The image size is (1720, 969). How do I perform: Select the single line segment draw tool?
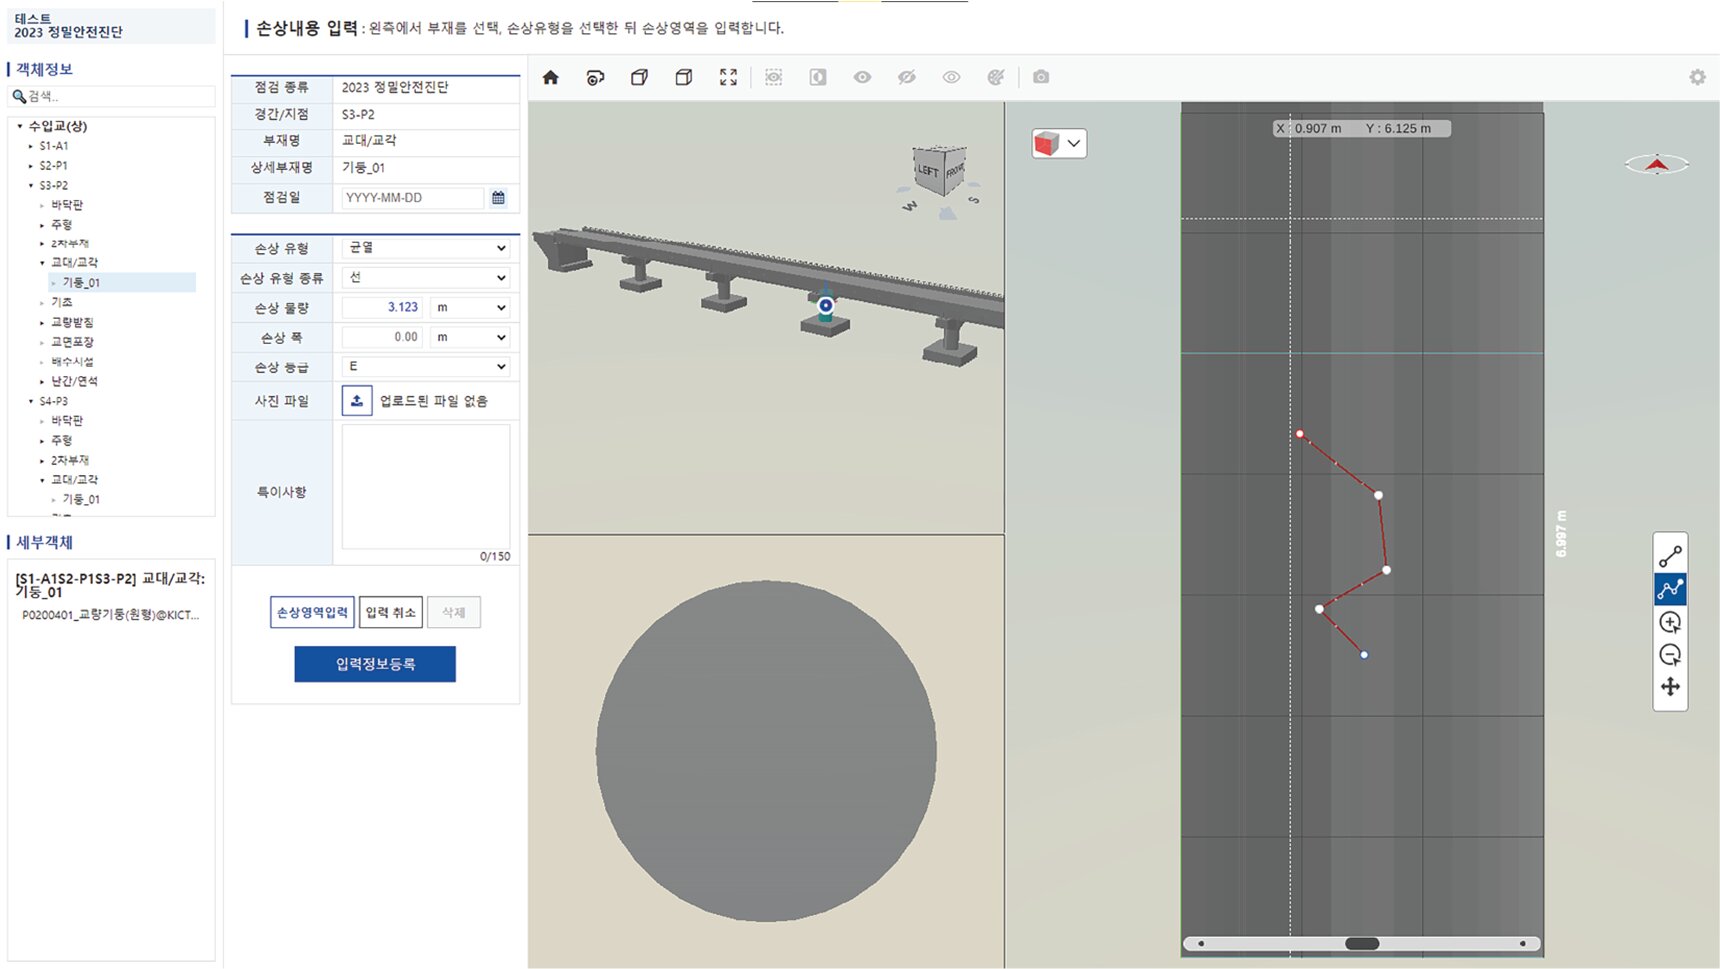click(1670, 556)
